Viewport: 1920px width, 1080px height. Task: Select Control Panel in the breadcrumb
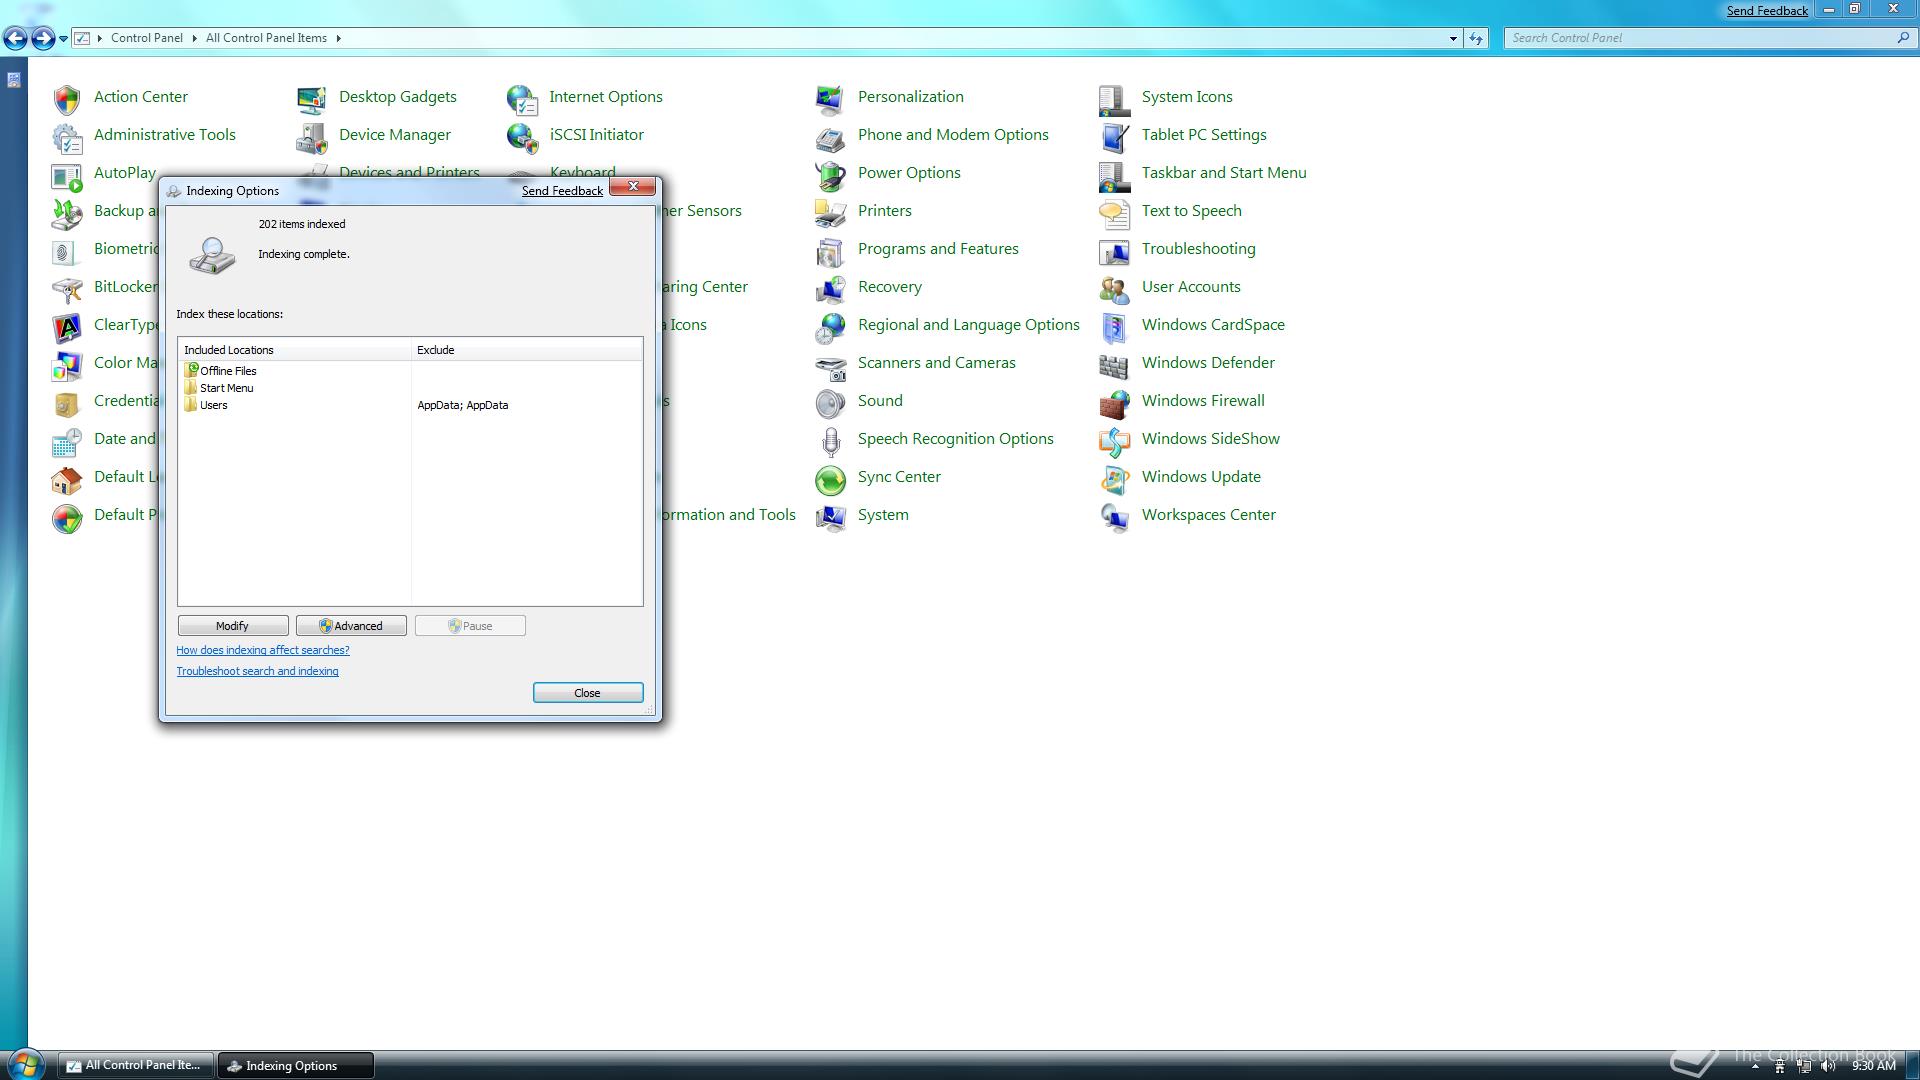point(147,38)
